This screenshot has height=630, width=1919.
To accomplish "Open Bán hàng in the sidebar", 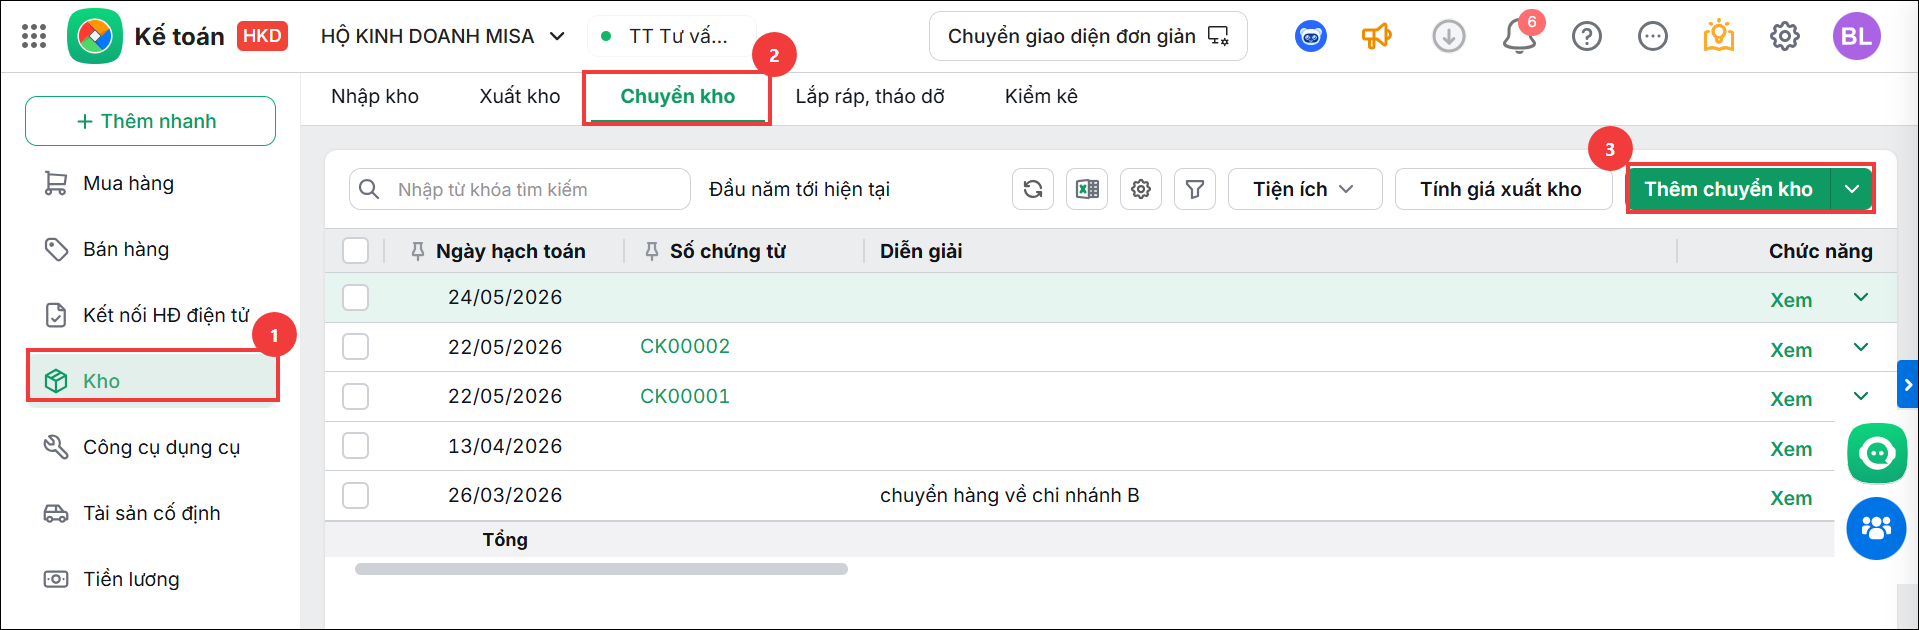I will coord(126,250).
